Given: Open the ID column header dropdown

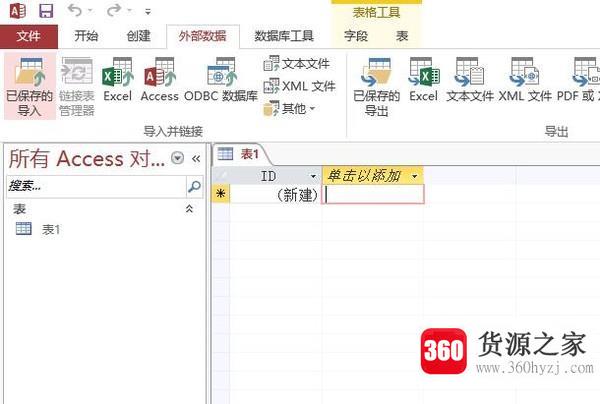Looking at the screenshot, I should point(313,176).
